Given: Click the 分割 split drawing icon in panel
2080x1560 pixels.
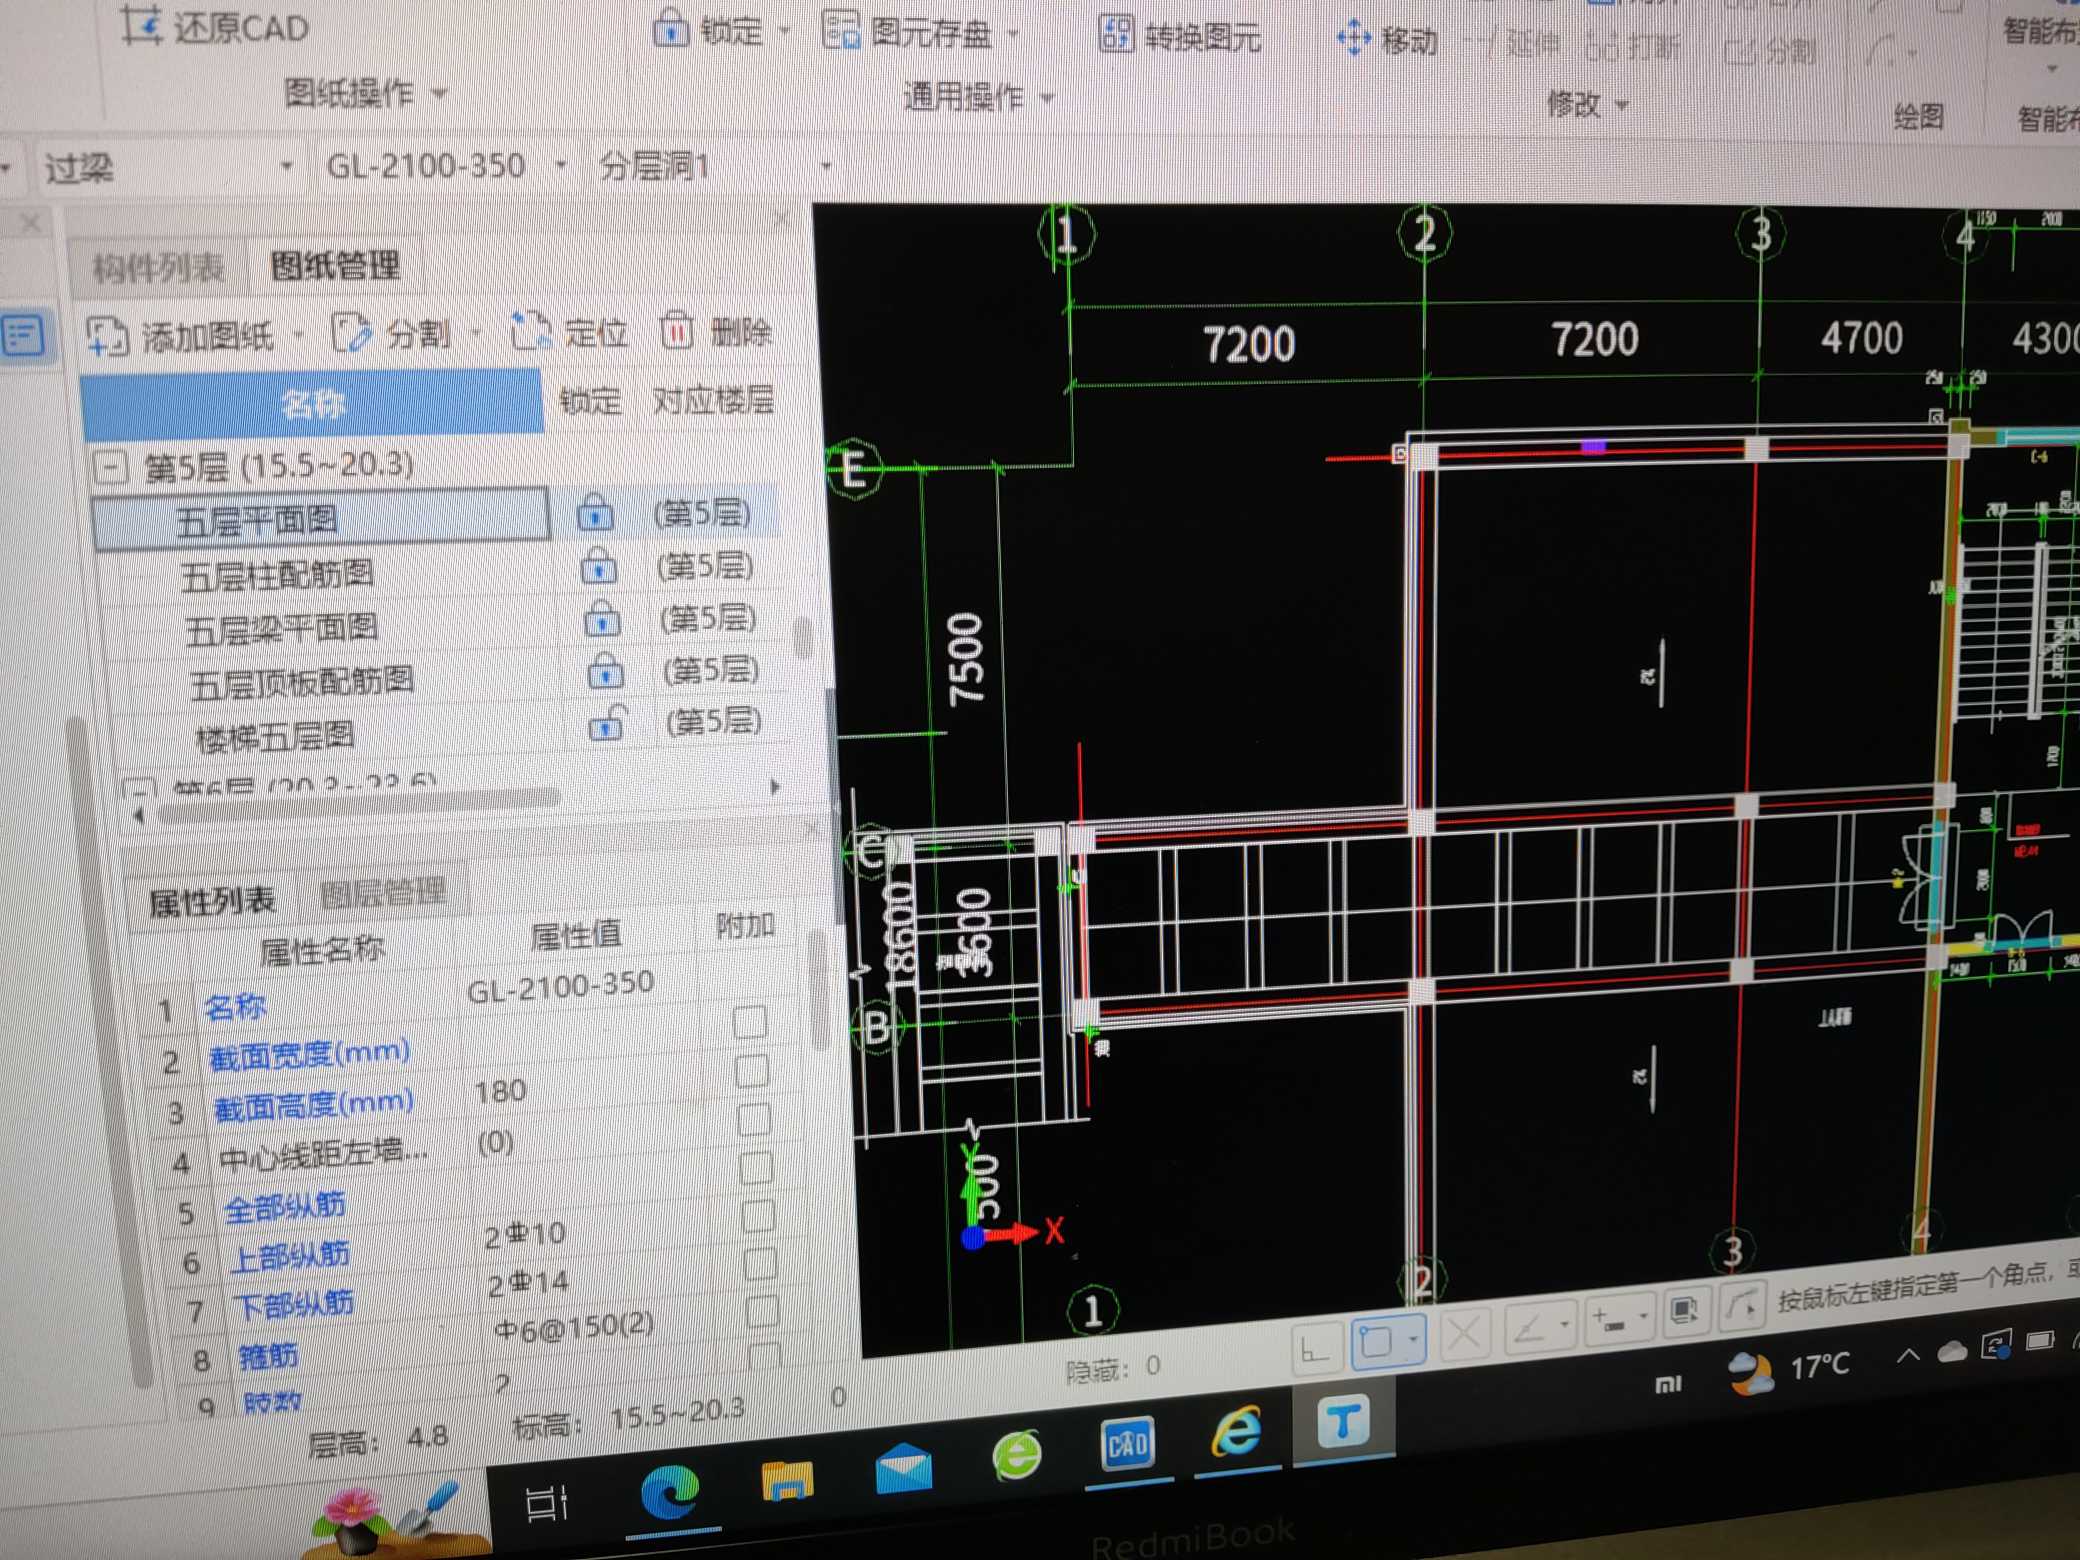Looking at the screenshot, I should point(350,333).
